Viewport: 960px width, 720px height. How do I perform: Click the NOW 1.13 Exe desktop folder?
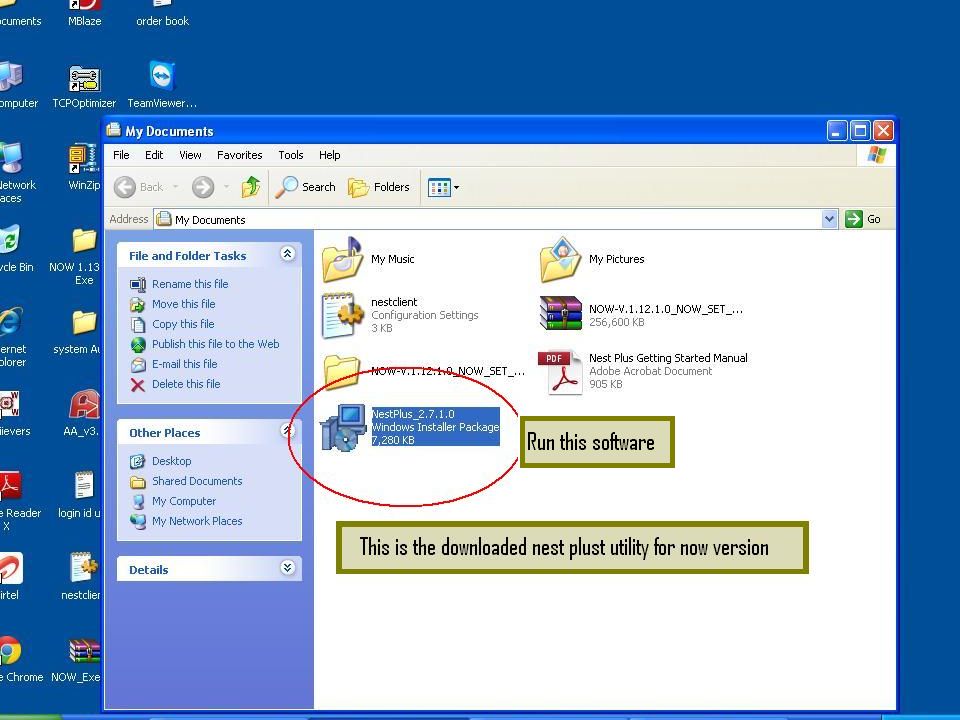click(75, 256)
